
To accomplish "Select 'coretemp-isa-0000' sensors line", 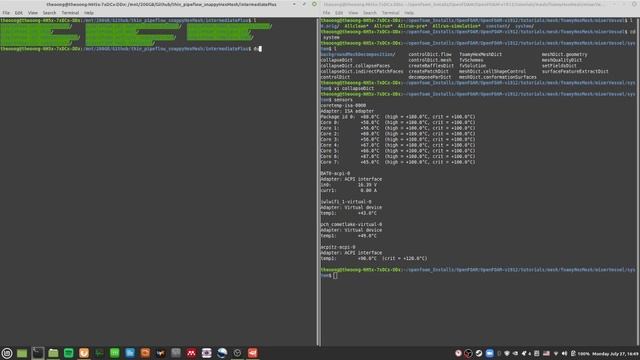I will pyautogui.click(x=343, y=105).
